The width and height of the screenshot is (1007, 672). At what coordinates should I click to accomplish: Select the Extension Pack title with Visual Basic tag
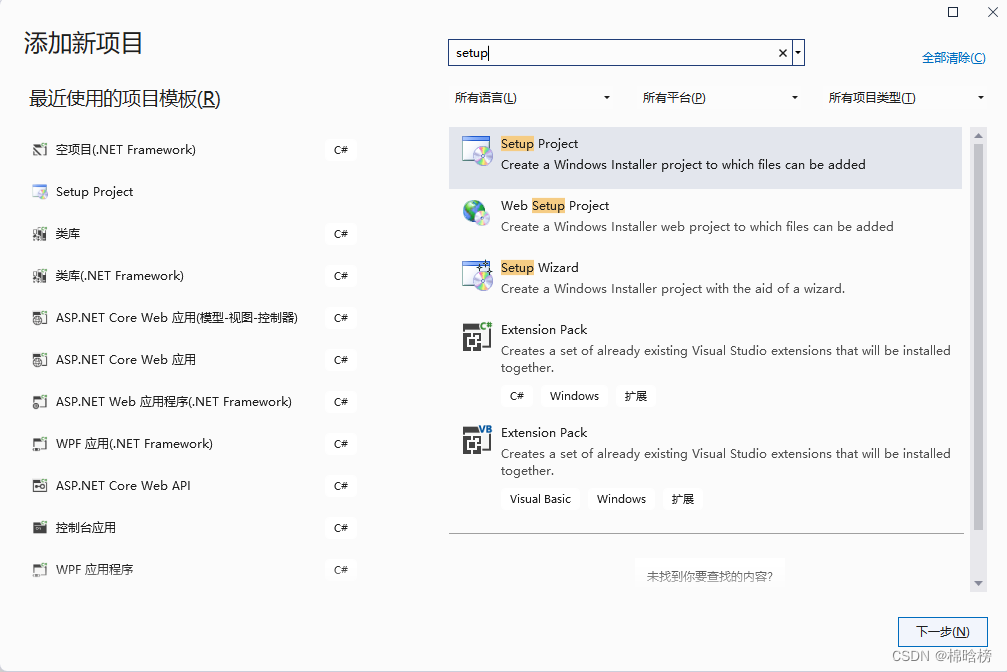click(544, 432)
